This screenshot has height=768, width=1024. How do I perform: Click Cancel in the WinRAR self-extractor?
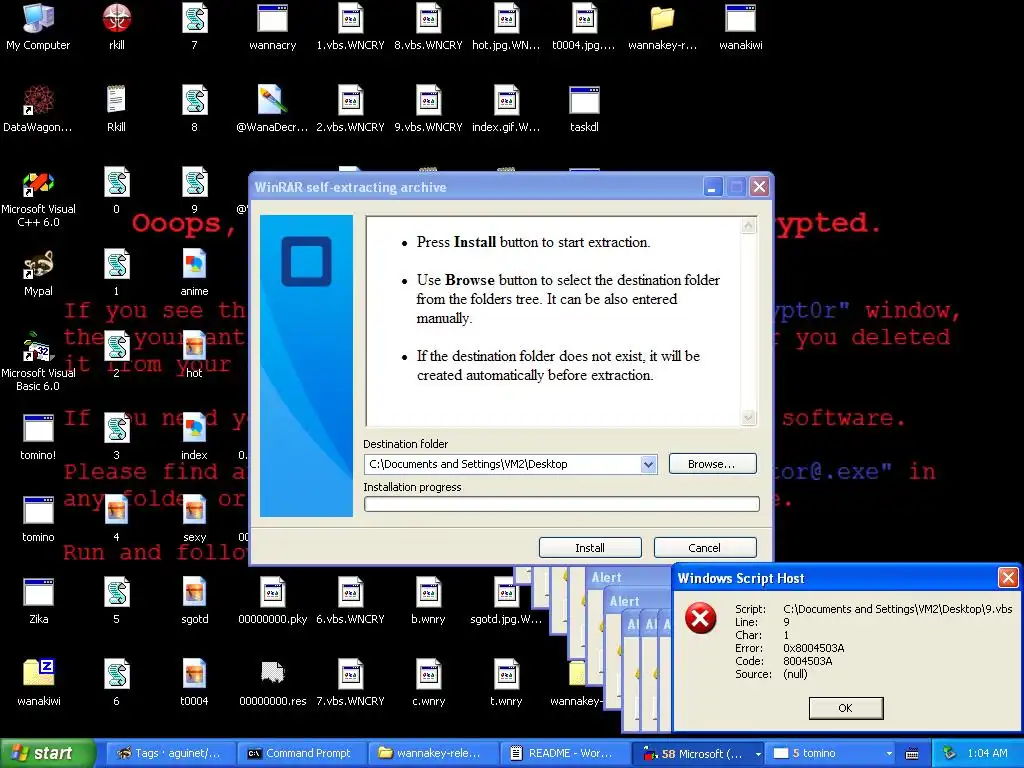pyautogui.click(x=705, y=548)
